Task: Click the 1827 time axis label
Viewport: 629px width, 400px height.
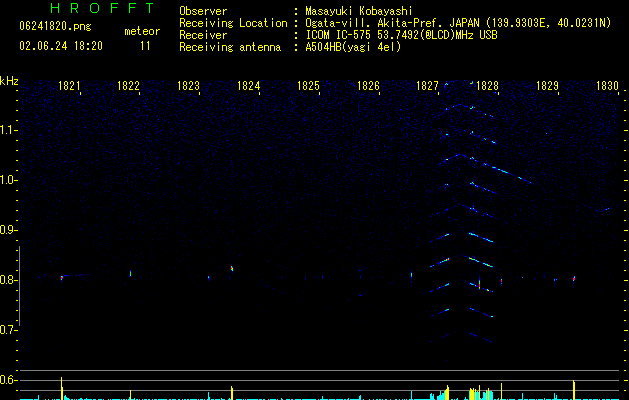Action: coord(428,86)
